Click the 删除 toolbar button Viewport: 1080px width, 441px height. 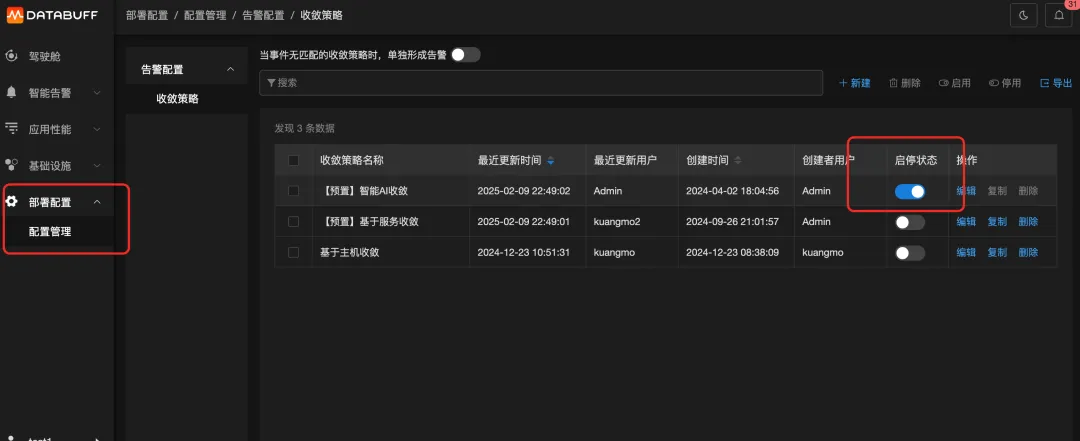pyautogui.click(x=905, y=83)
